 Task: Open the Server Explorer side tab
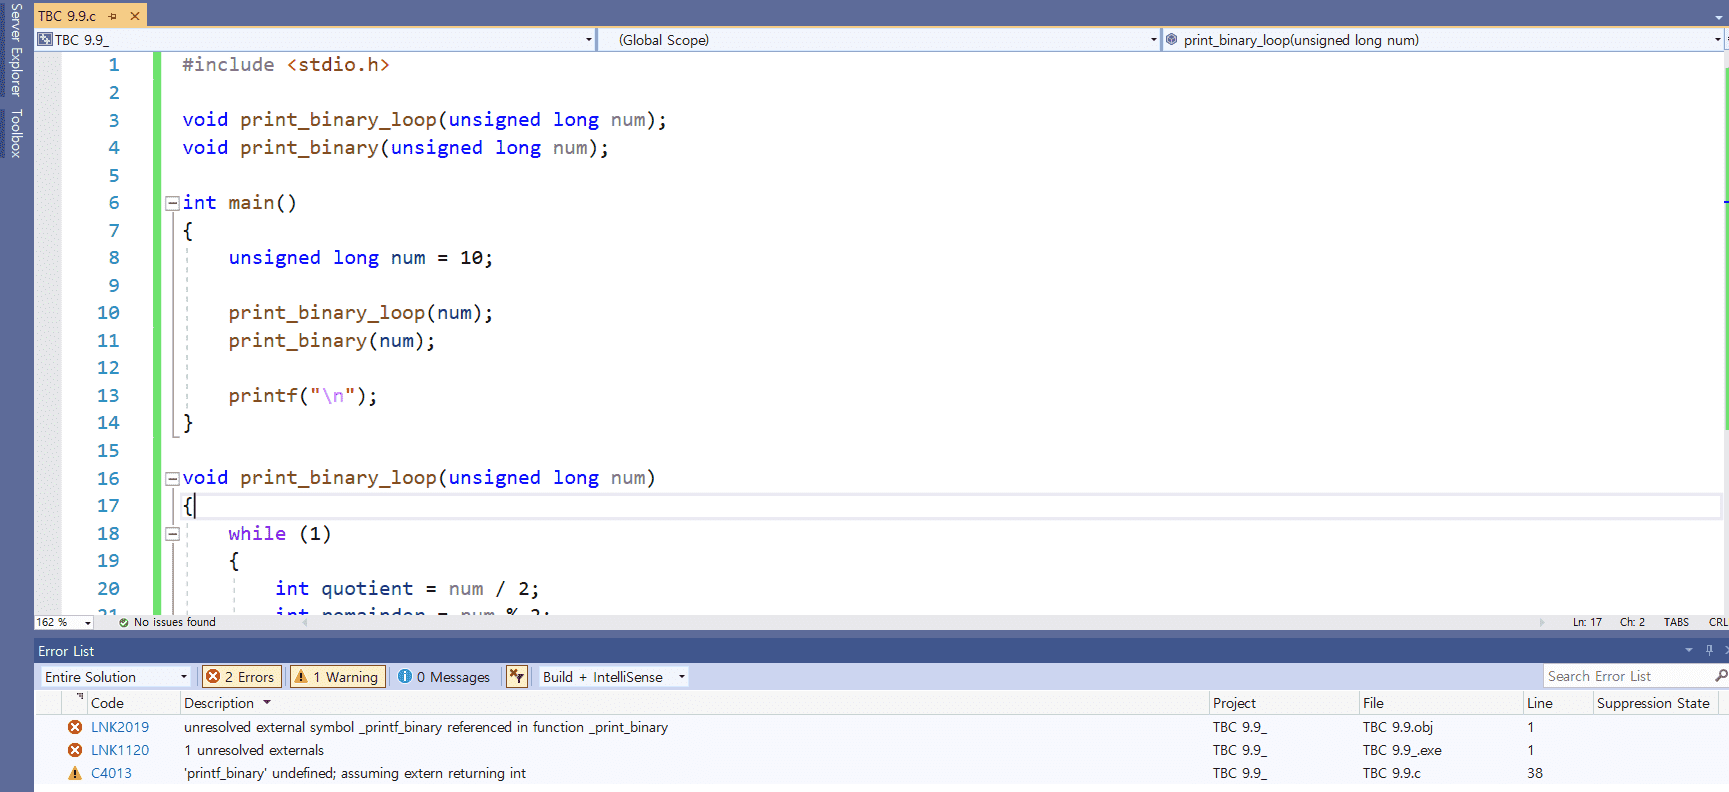pyautogui.click(x=16, y=49)
